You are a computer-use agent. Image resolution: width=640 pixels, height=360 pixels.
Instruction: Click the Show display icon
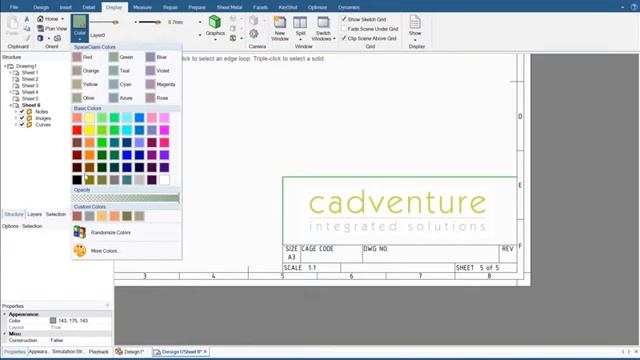[x=415, y=22]
